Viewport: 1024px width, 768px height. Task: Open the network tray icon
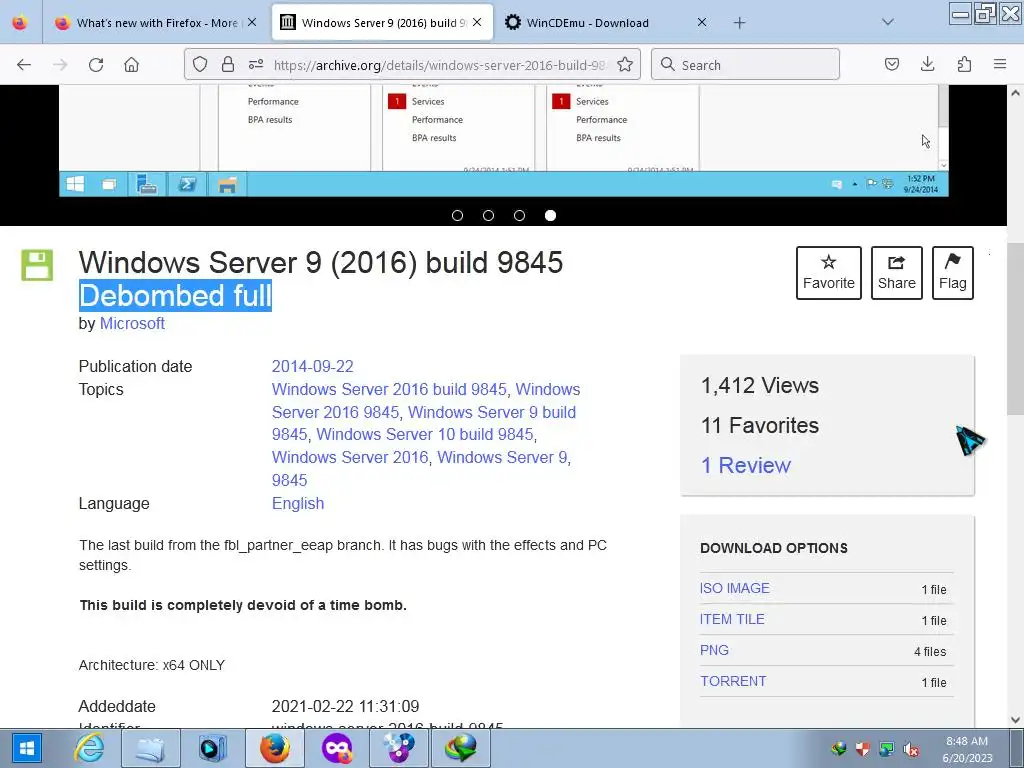pyautogui.click(x=887, y=749)
